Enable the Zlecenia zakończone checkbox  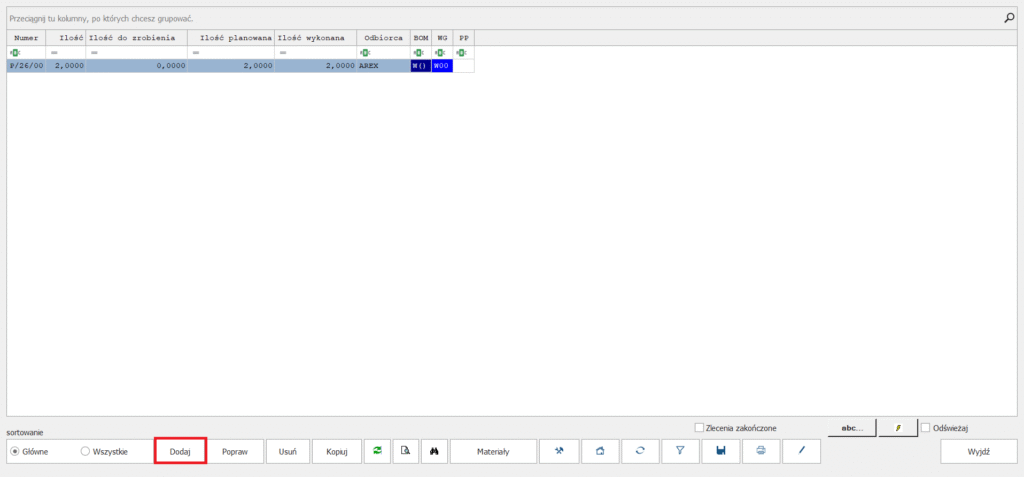click(x=699, y=428)
